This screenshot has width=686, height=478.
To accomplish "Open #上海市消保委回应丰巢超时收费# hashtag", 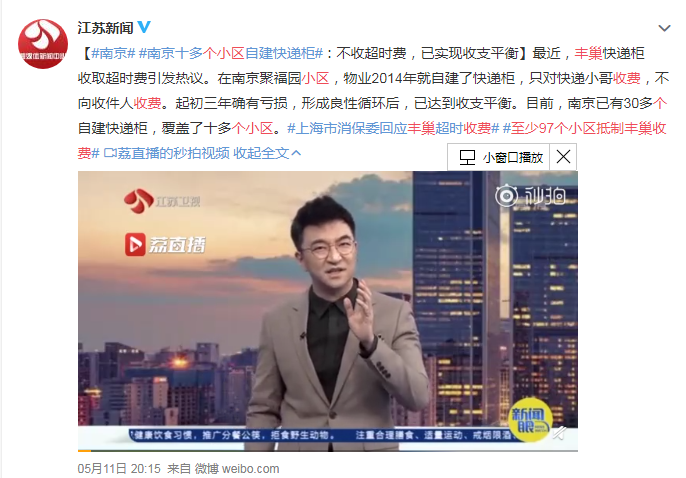I will [x=393, y=128].
